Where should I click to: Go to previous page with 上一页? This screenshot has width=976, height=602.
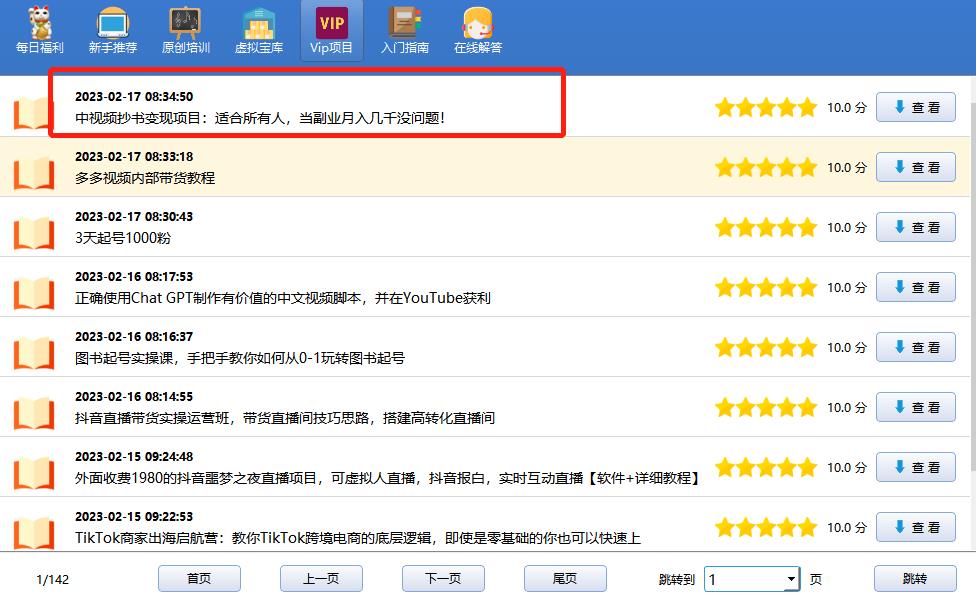tap(321, 578)
